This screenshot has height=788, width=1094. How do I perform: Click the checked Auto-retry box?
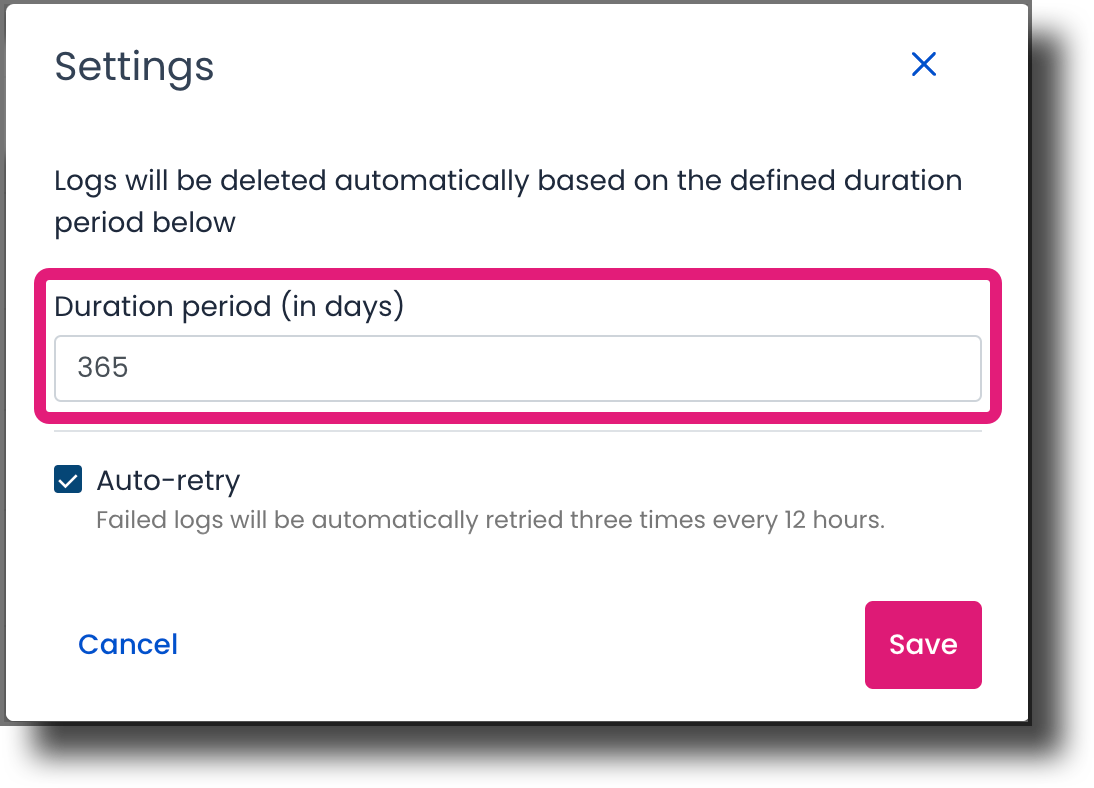tap(66, 480)
